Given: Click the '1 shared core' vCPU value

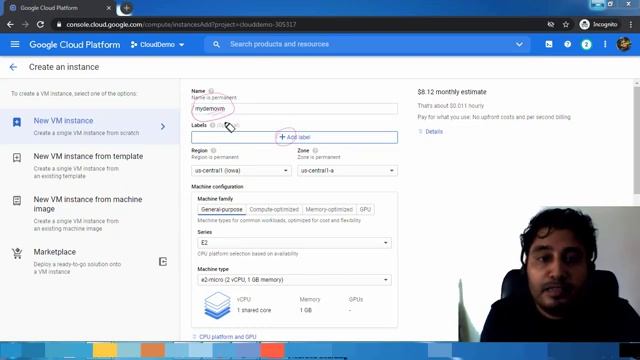Looking at the screenshot, I should tap(254, 310).
